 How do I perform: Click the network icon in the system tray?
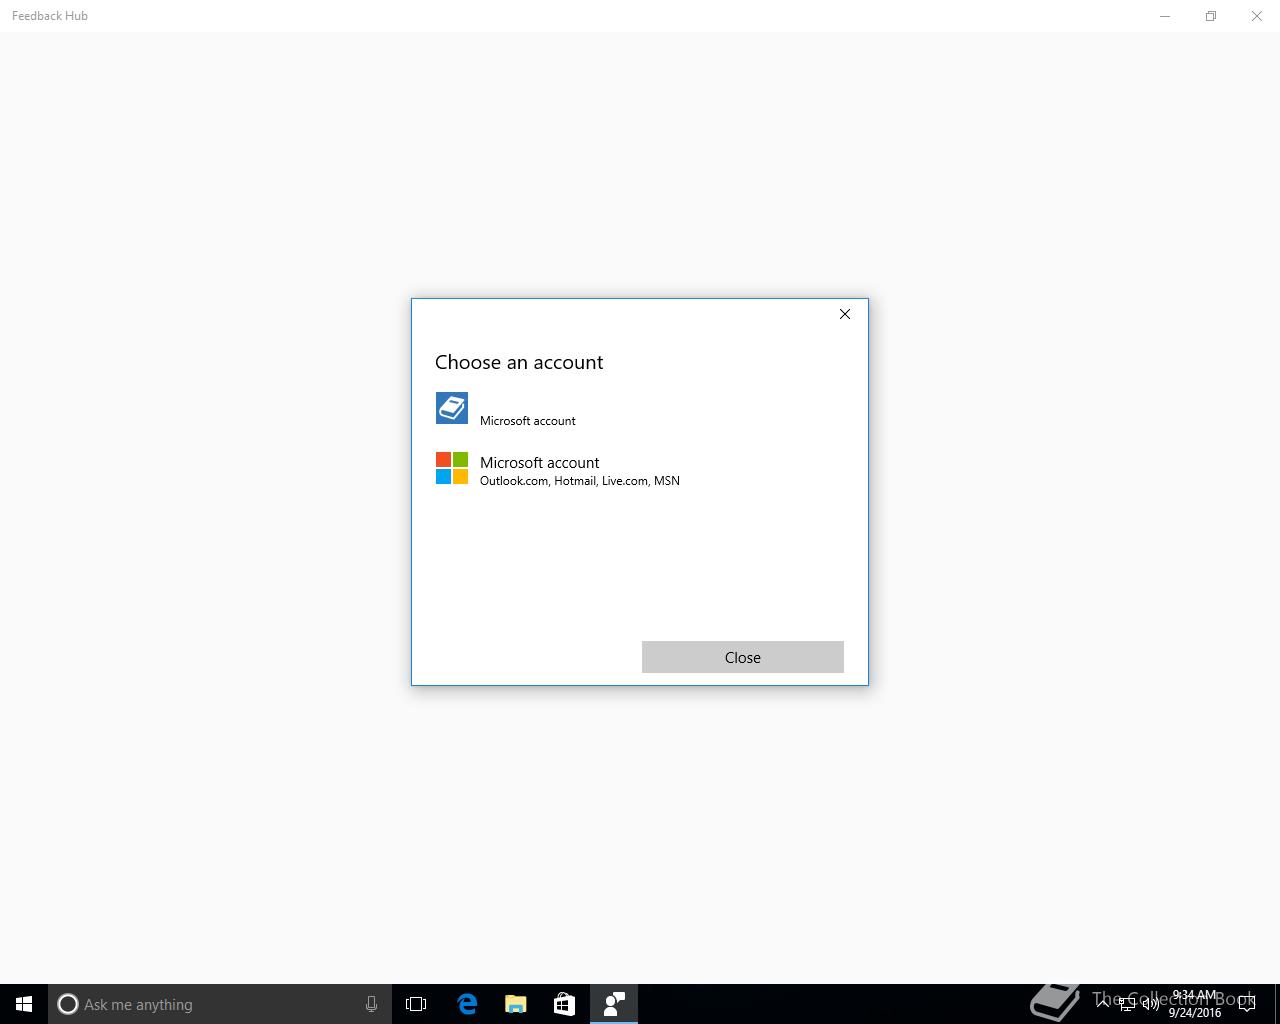1127,1004
